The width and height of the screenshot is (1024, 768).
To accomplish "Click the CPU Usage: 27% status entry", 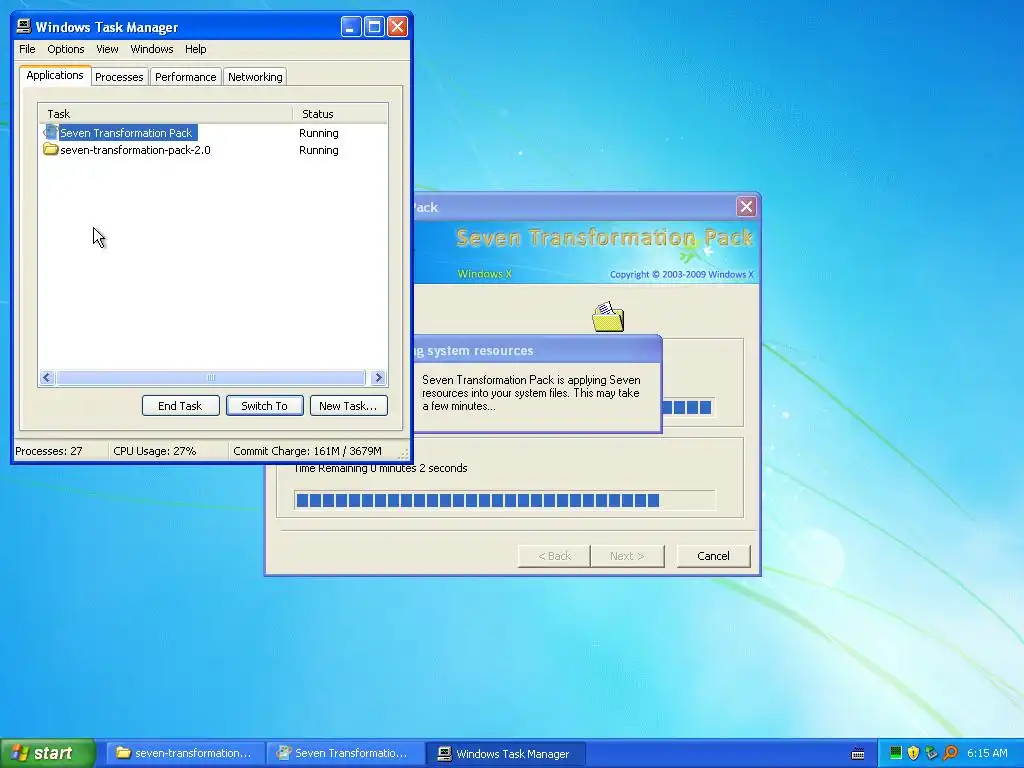I will pyautogui.click(x=155, y=451).
